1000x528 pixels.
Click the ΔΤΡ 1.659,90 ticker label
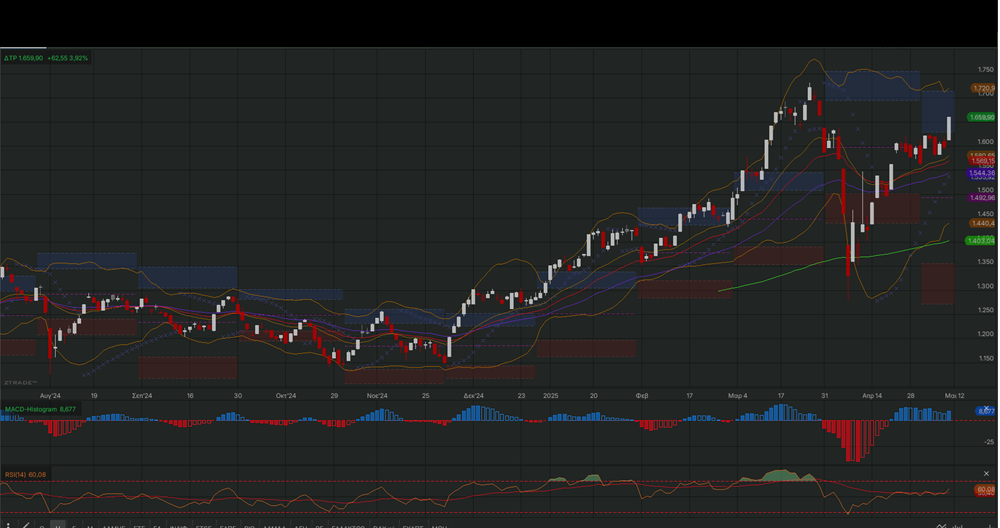pos(24,58)
